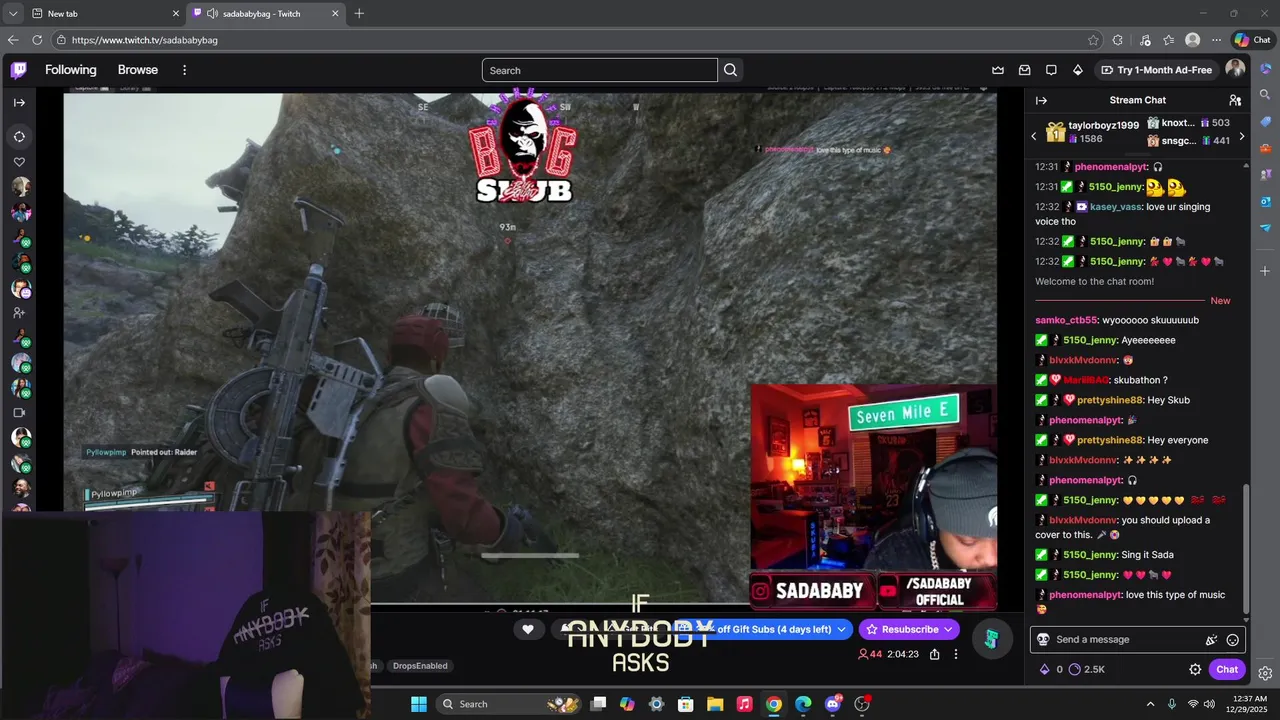This screenshot has width=1280, height=720.
Task: Open the Following page
Action: pyautogui.click(x=71, y=70)
